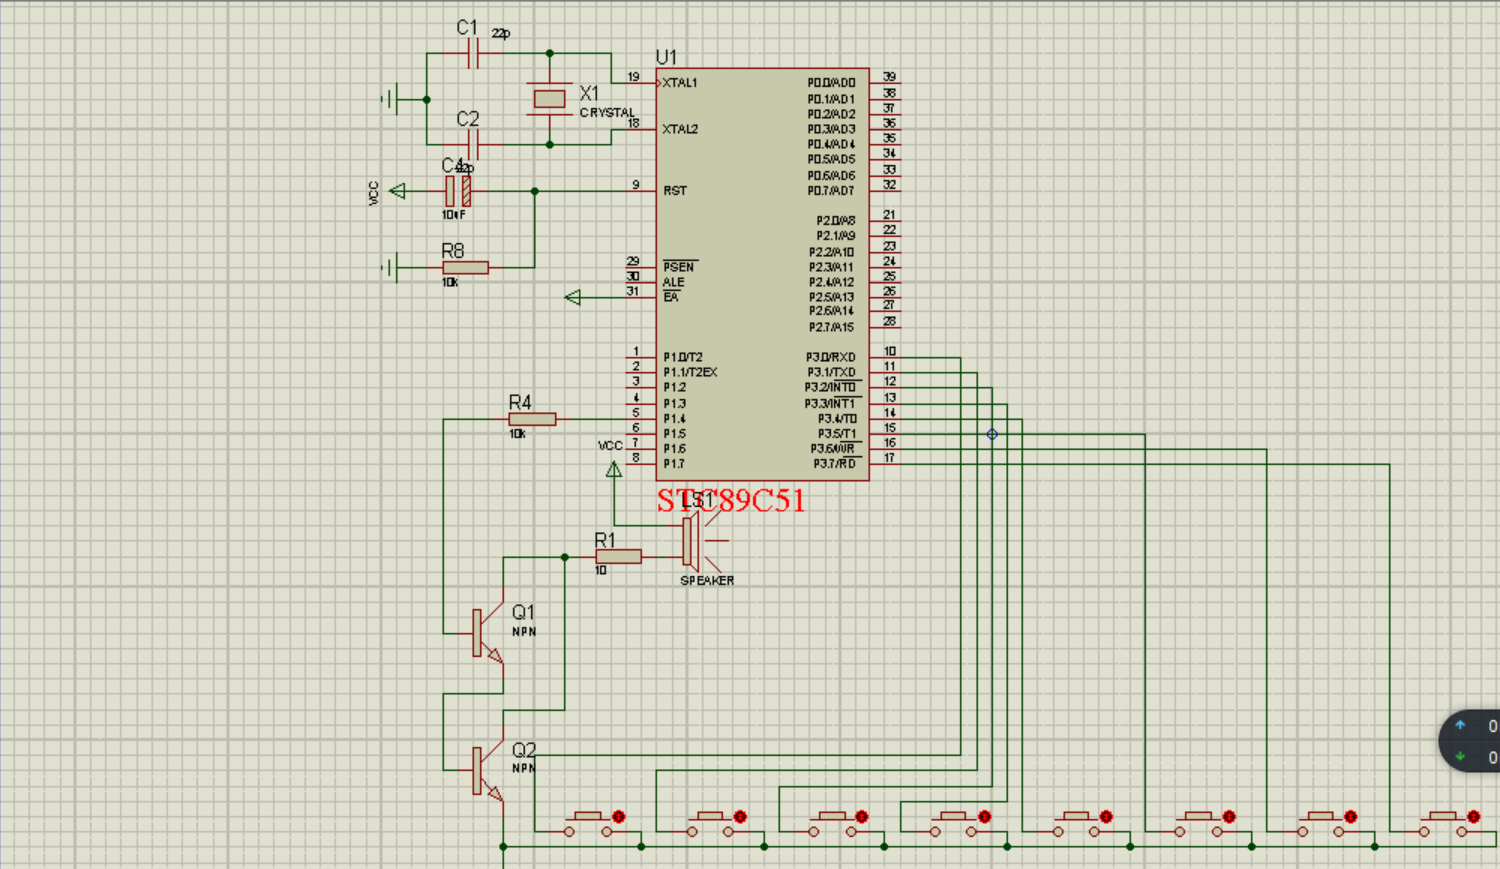Click pin number 39 on U1
1500x869 pixels.
click(x=889, y=76)
